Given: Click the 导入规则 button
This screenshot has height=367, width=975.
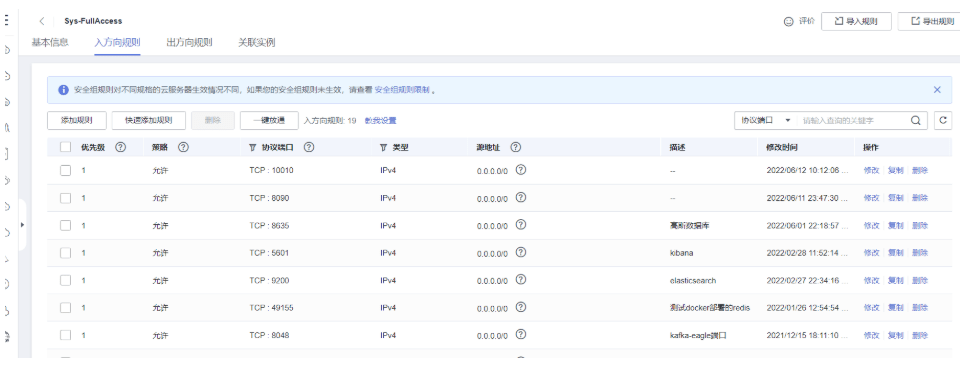Looking at the screenshot, I should [x=856, y=21].
